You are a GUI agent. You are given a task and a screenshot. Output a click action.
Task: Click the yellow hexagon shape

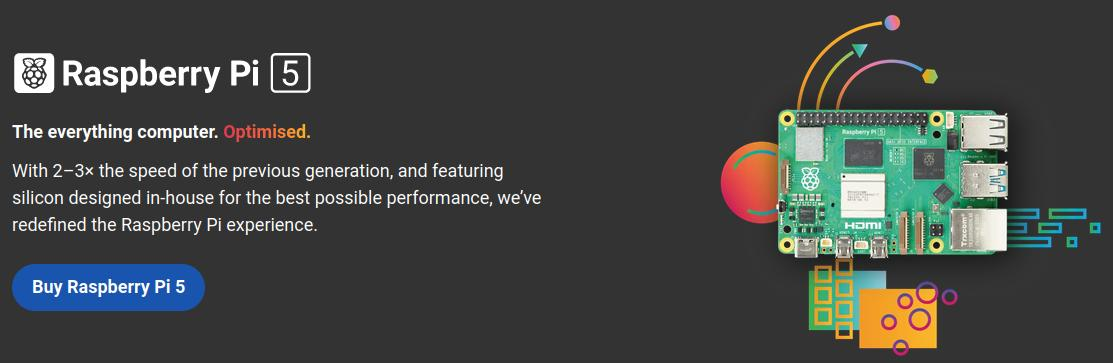point(930,76)
